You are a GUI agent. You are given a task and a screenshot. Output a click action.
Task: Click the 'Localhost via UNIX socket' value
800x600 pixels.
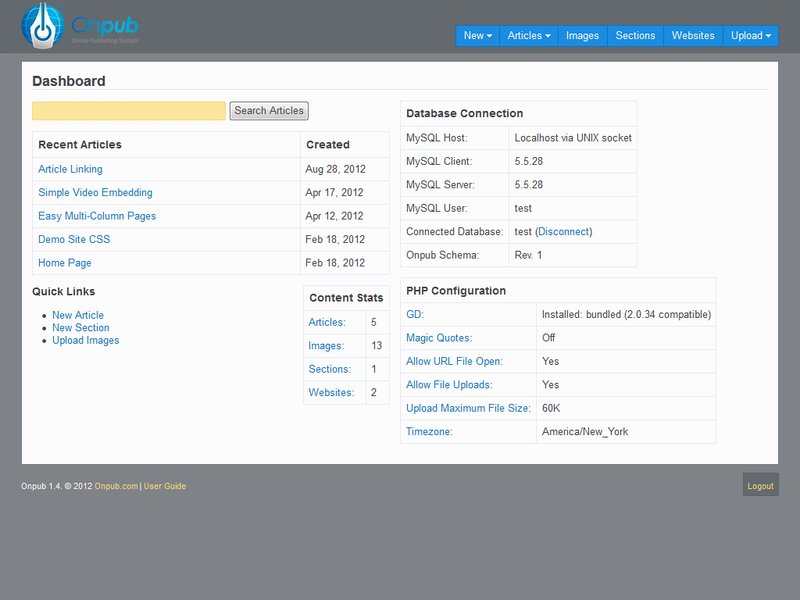click(573, 138)
